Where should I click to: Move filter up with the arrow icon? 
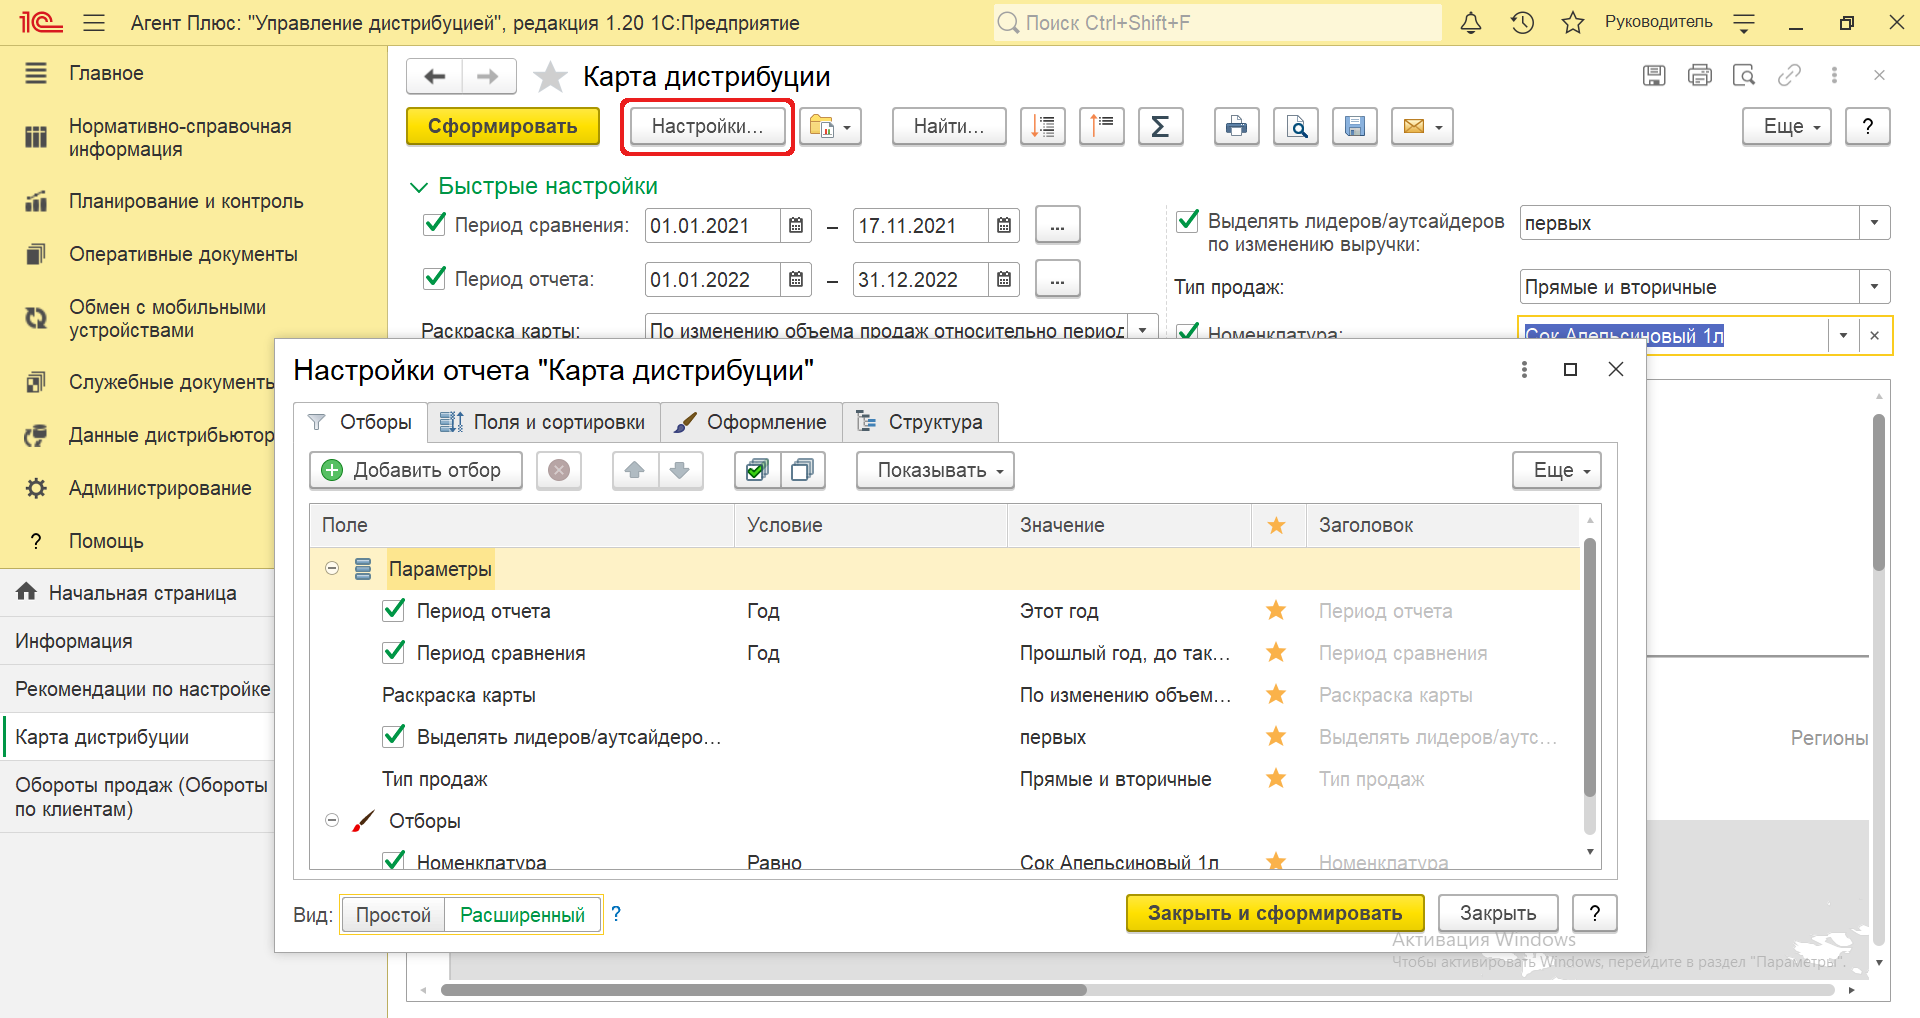pos(635,470)
